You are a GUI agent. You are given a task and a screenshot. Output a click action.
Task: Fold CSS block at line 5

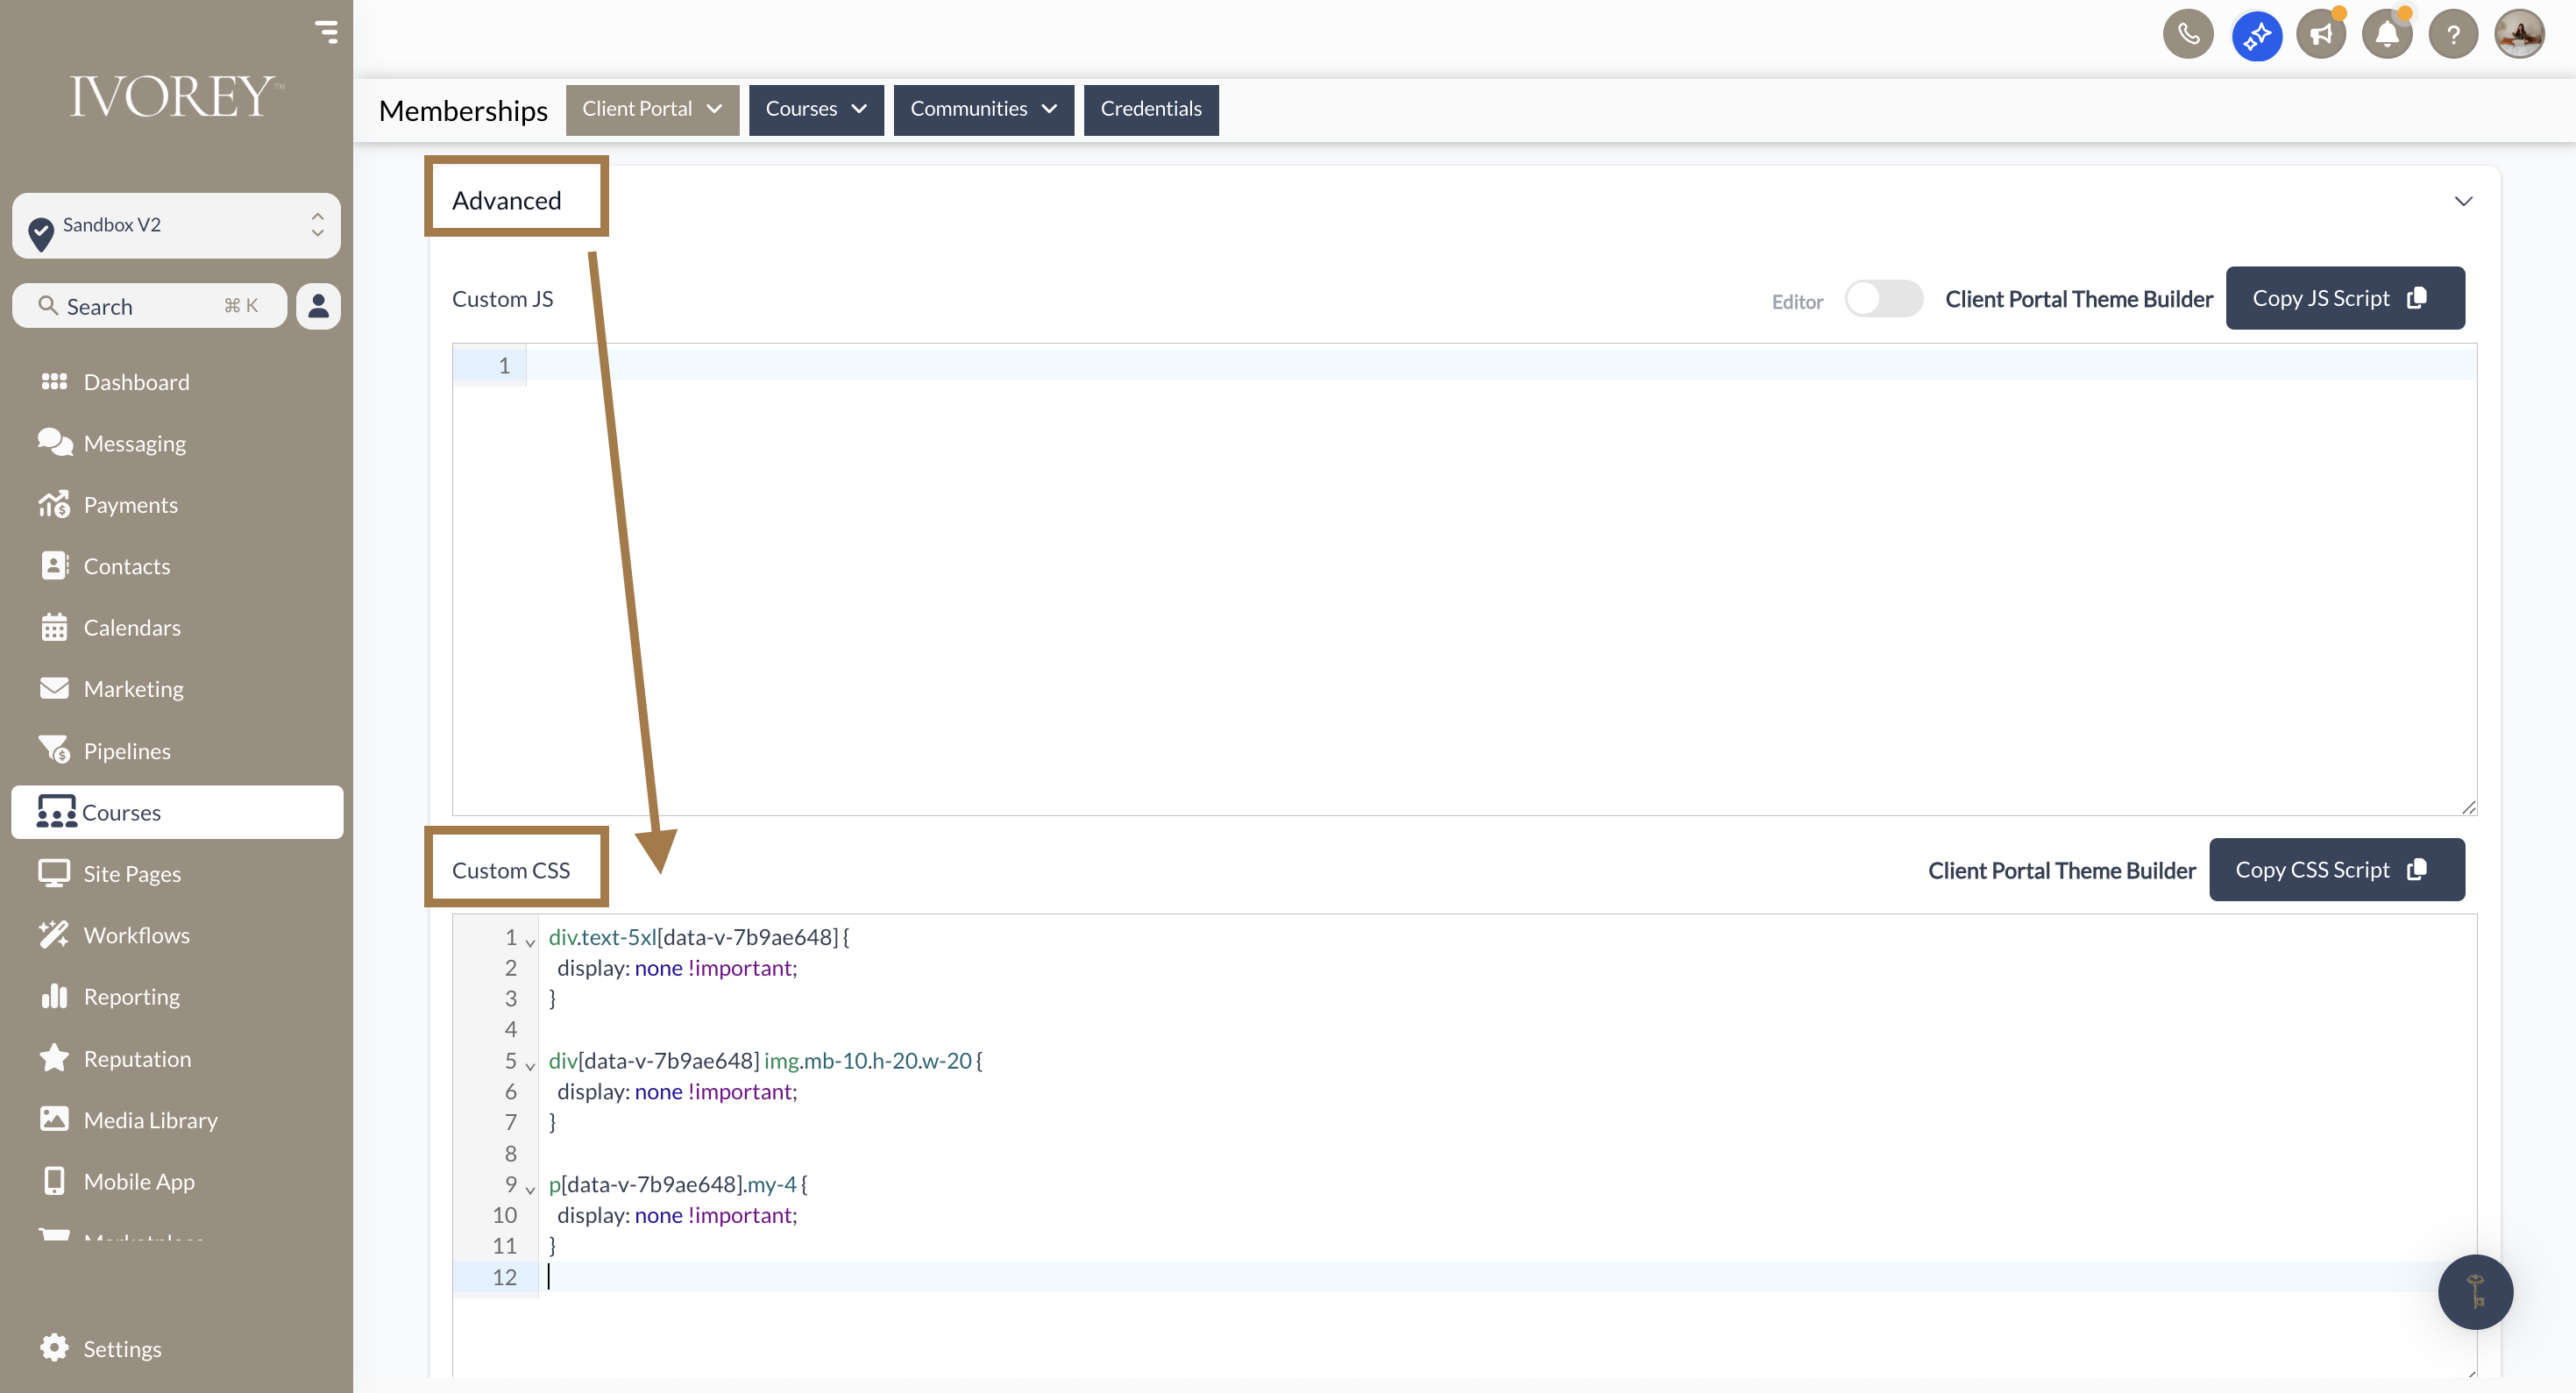coord(530,1066)
